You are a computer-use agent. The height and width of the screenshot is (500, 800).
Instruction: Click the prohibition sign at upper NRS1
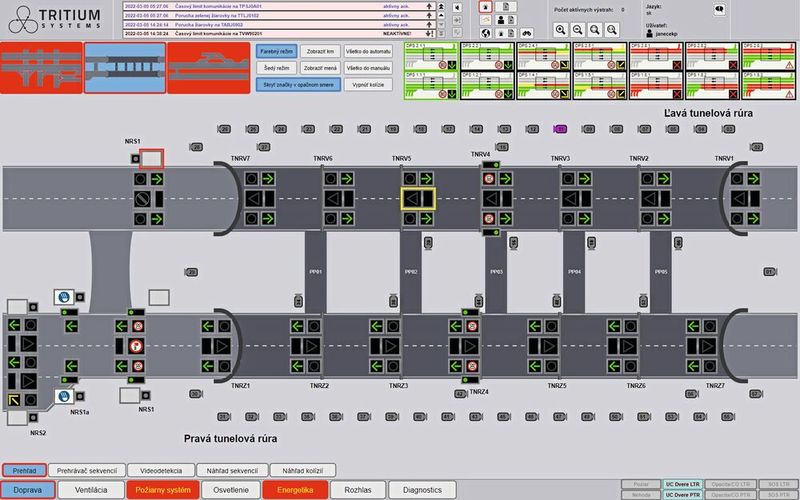pyautogui.click(x=142, y=198)
